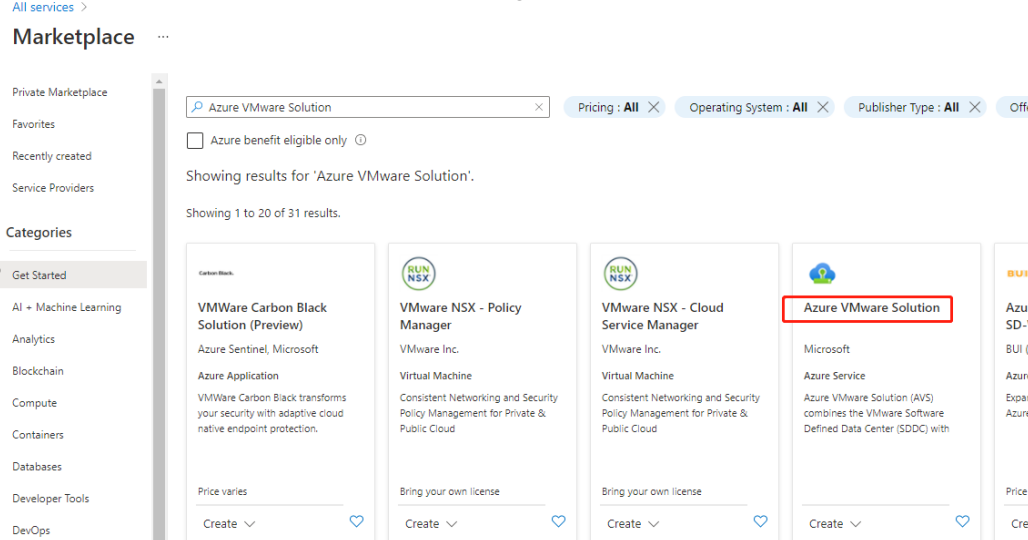The width and height of the screenshot is (1028, 540).
Task: Open the info icon beside Azure benefit
Action: (361, 141)
